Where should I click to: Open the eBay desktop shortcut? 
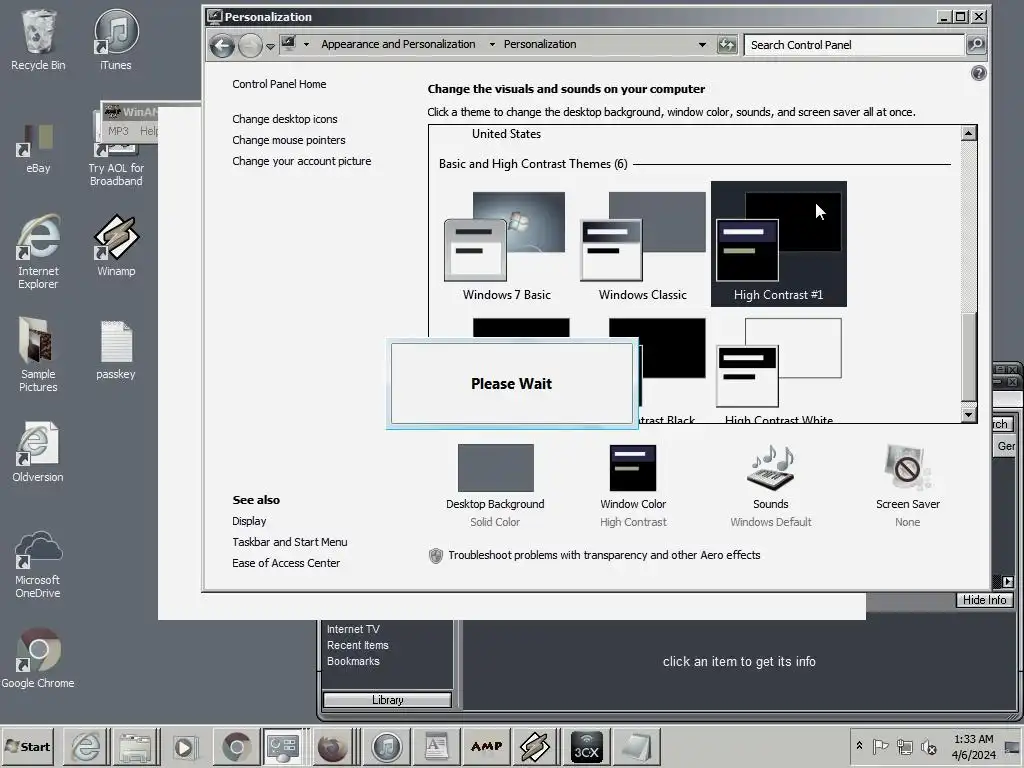[x=37, y=149]
